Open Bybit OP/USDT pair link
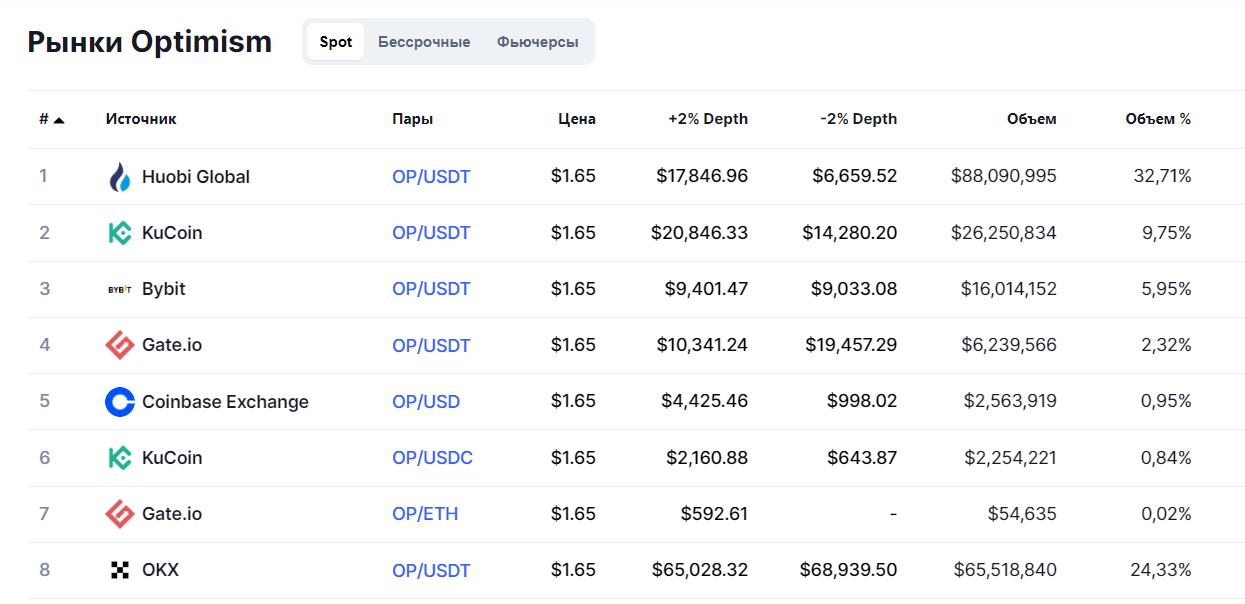The width and height of the screenshot is (1245, 604). [431, 289]
